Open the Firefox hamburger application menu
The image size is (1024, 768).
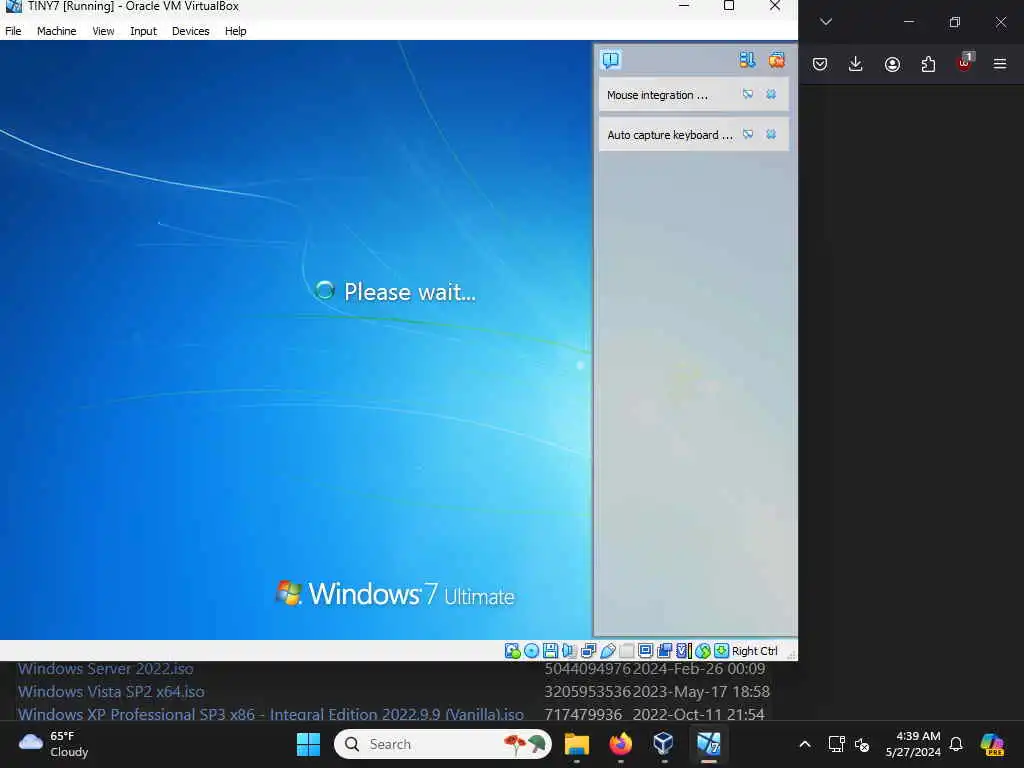(1000, 64)
